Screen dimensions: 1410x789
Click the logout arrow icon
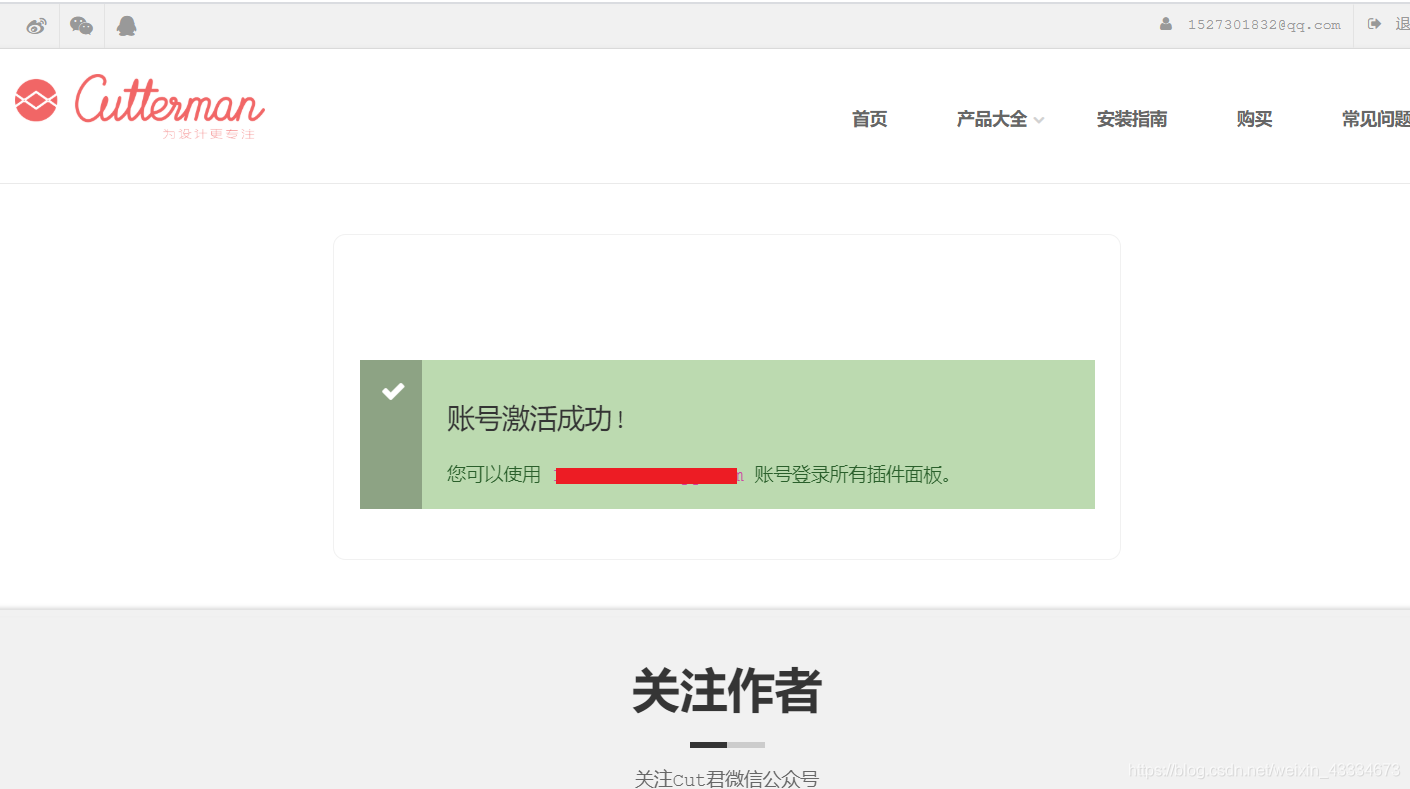[x=1375, y=24]
